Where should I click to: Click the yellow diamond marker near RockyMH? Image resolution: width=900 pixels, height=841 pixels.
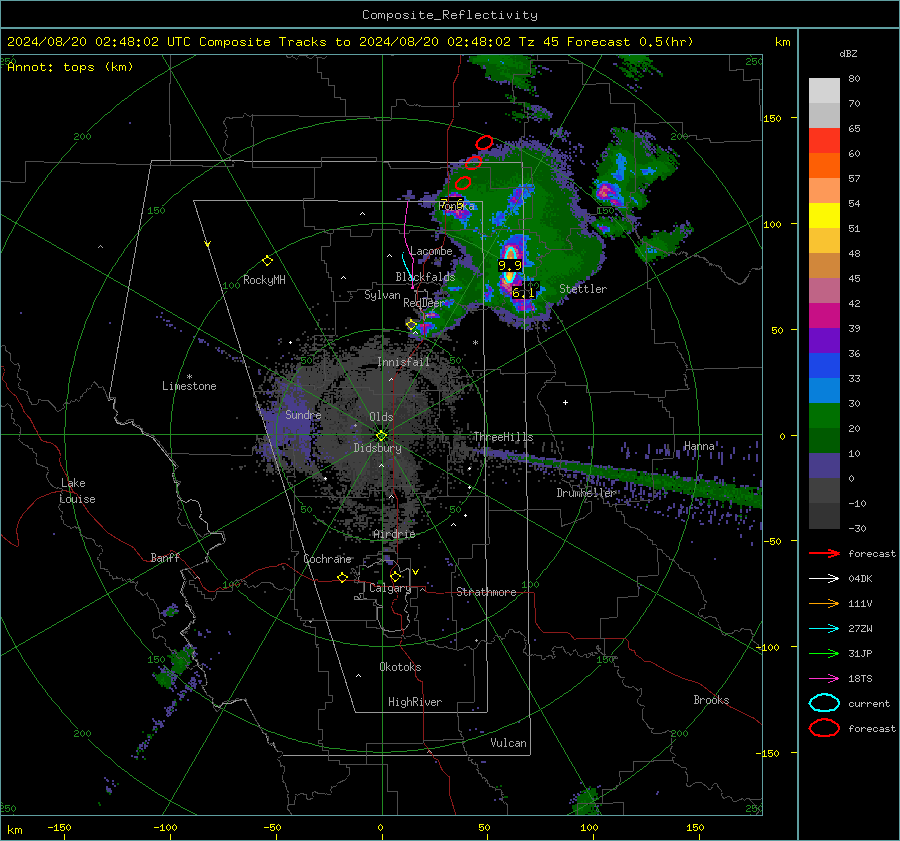pyautogui.click(x=267, y=261)
